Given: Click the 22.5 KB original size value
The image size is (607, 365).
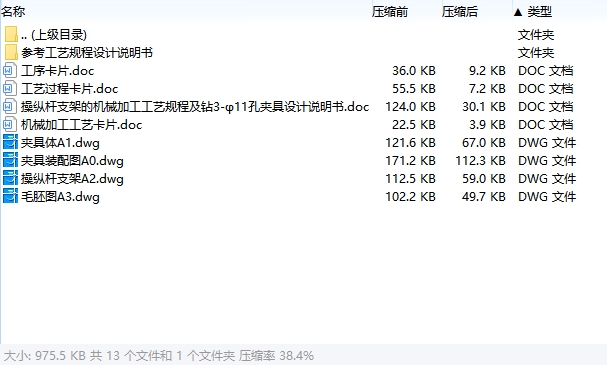Looking at the screenshot, I should [414, 125].
